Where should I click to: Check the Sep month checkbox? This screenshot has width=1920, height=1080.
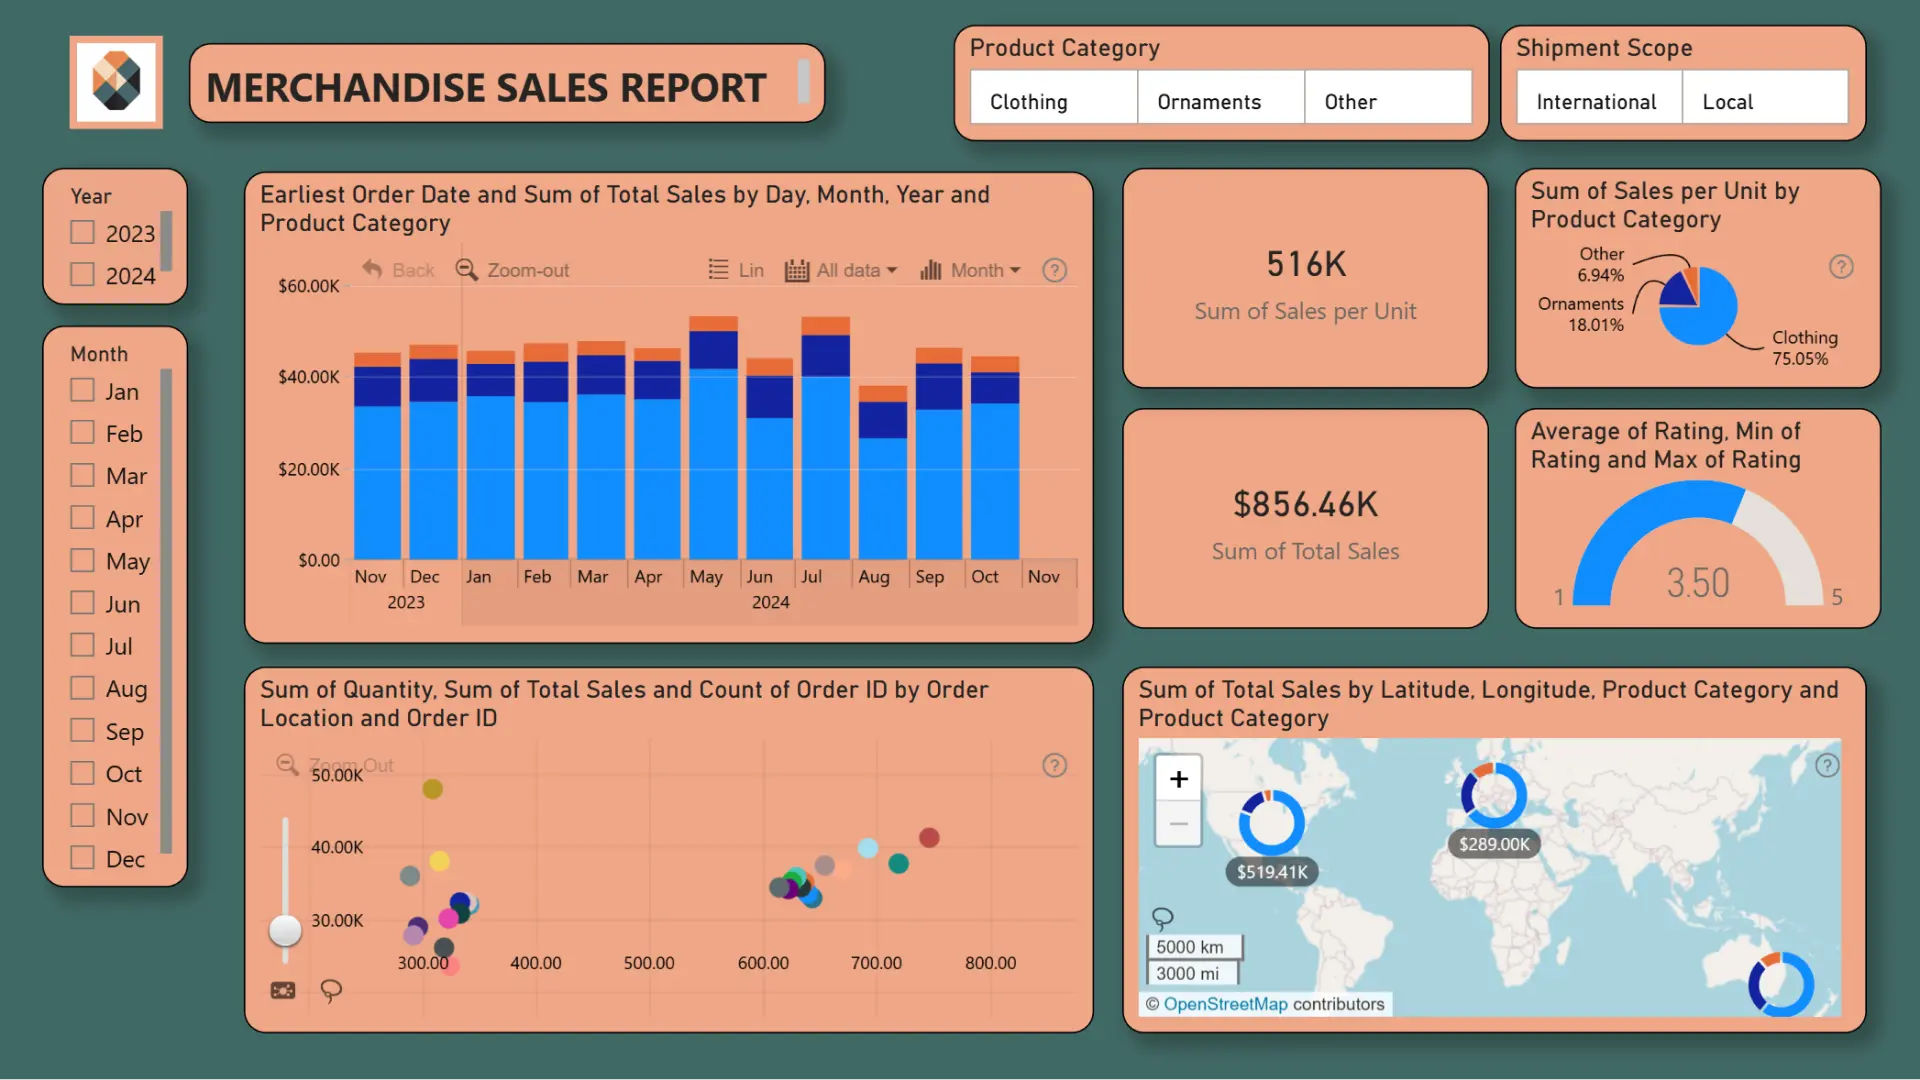point(82,730)
